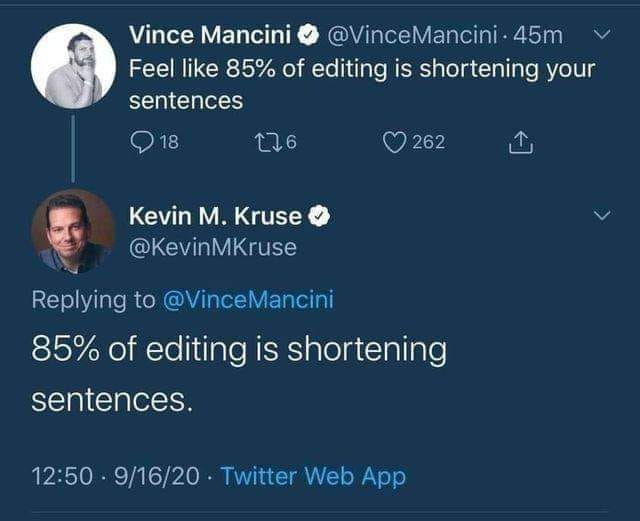Open Vince's tweet about shortening your sentences

(361, 85)
